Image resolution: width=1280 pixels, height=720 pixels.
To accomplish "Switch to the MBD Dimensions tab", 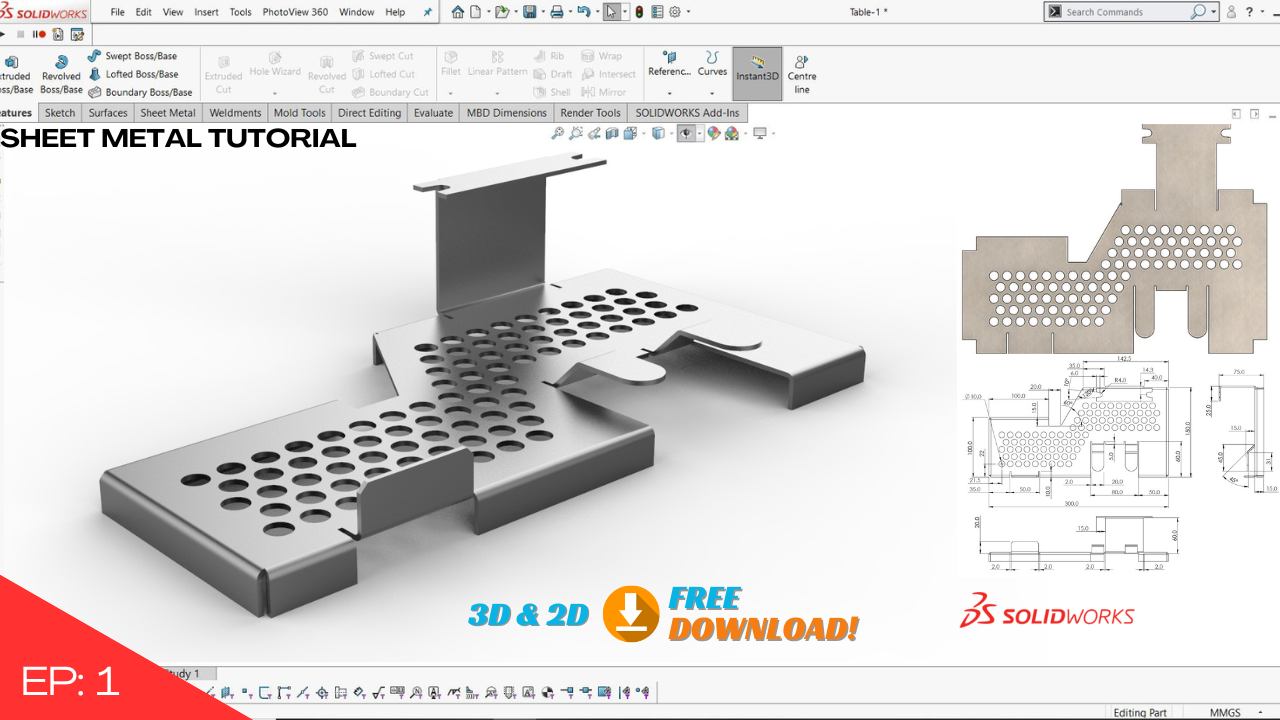I will pyautogui.click(x=507, y=113).
